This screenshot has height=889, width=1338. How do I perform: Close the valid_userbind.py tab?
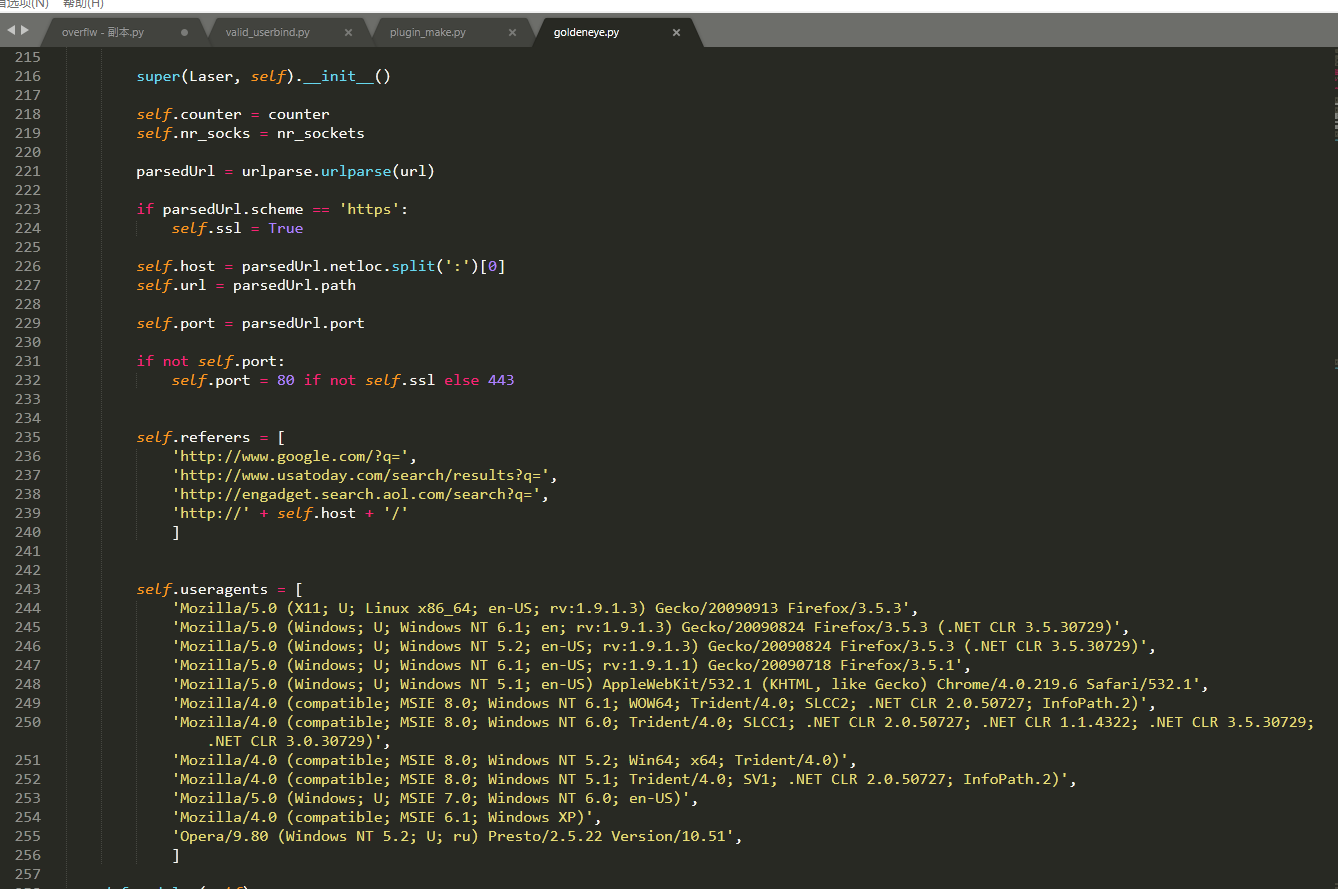[348, 32]
